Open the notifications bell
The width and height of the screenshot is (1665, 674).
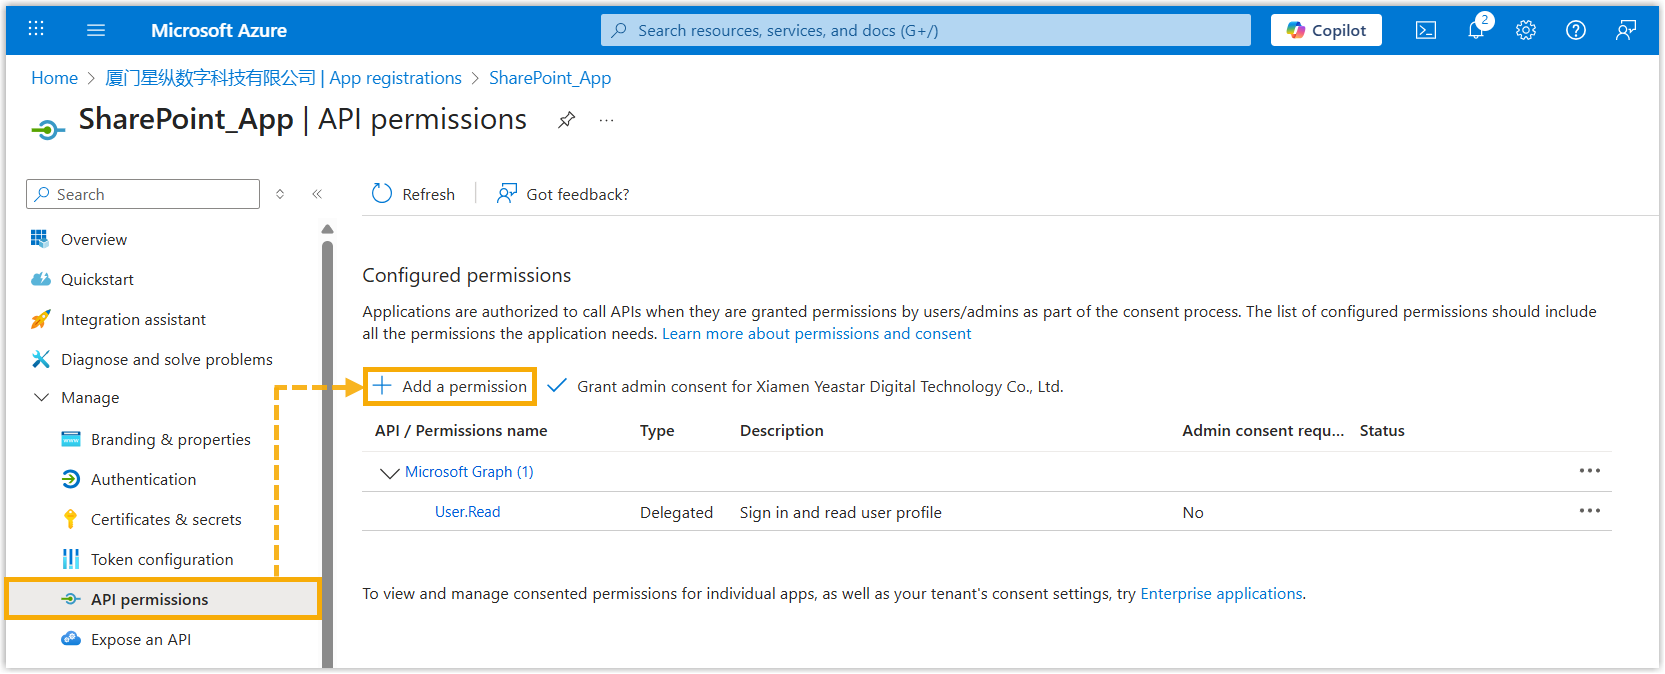coord(1476,30)
